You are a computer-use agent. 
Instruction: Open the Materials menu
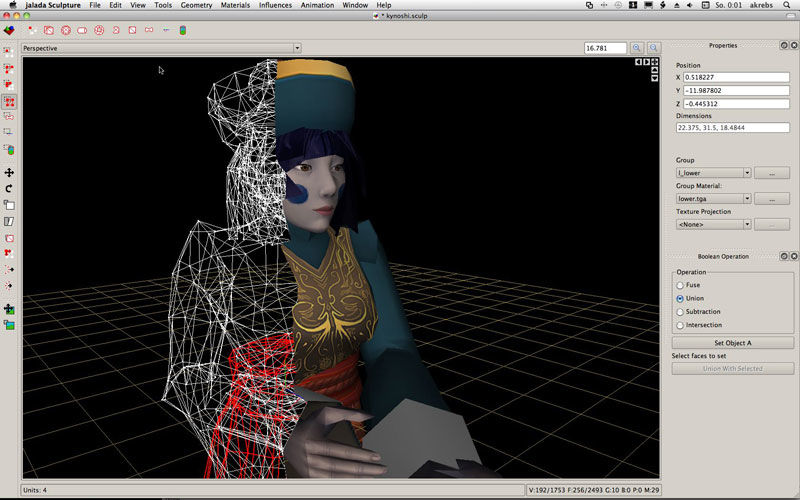coord(235,5)
